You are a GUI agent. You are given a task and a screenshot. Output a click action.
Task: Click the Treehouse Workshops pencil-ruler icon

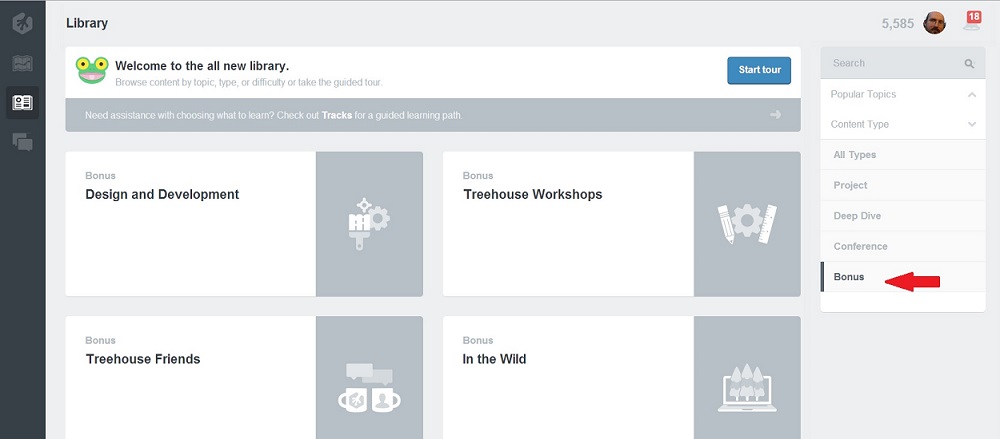[x=747, y=223]
